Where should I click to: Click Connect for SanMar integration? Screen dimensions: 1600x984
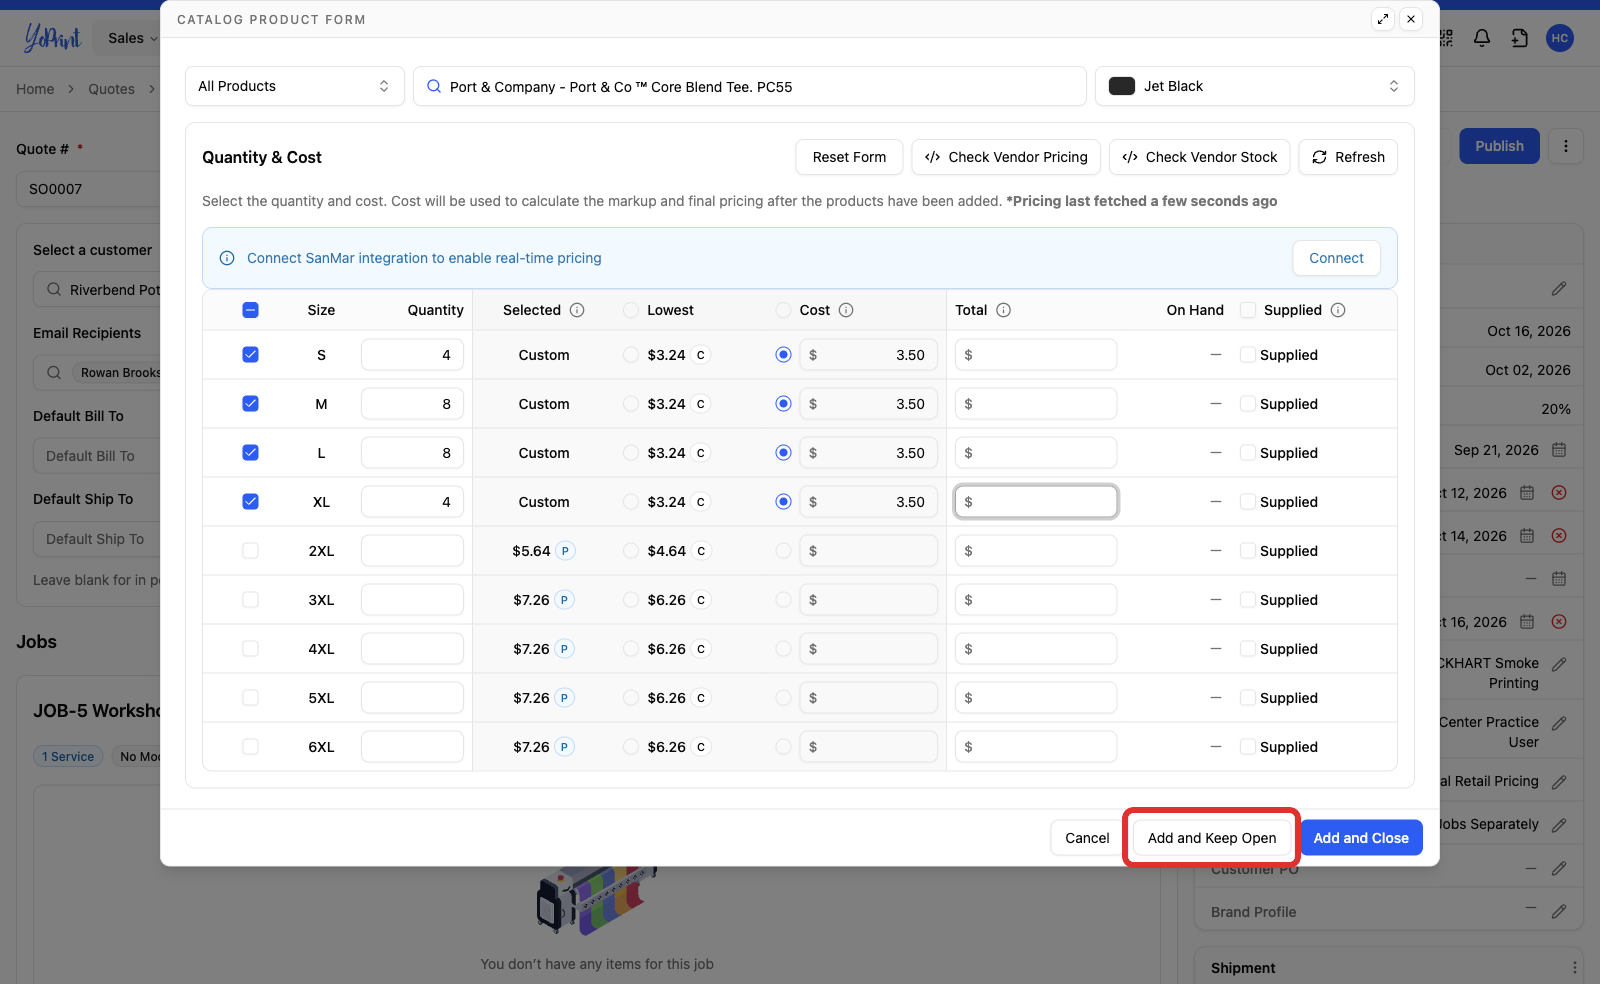click(1337, 258)
